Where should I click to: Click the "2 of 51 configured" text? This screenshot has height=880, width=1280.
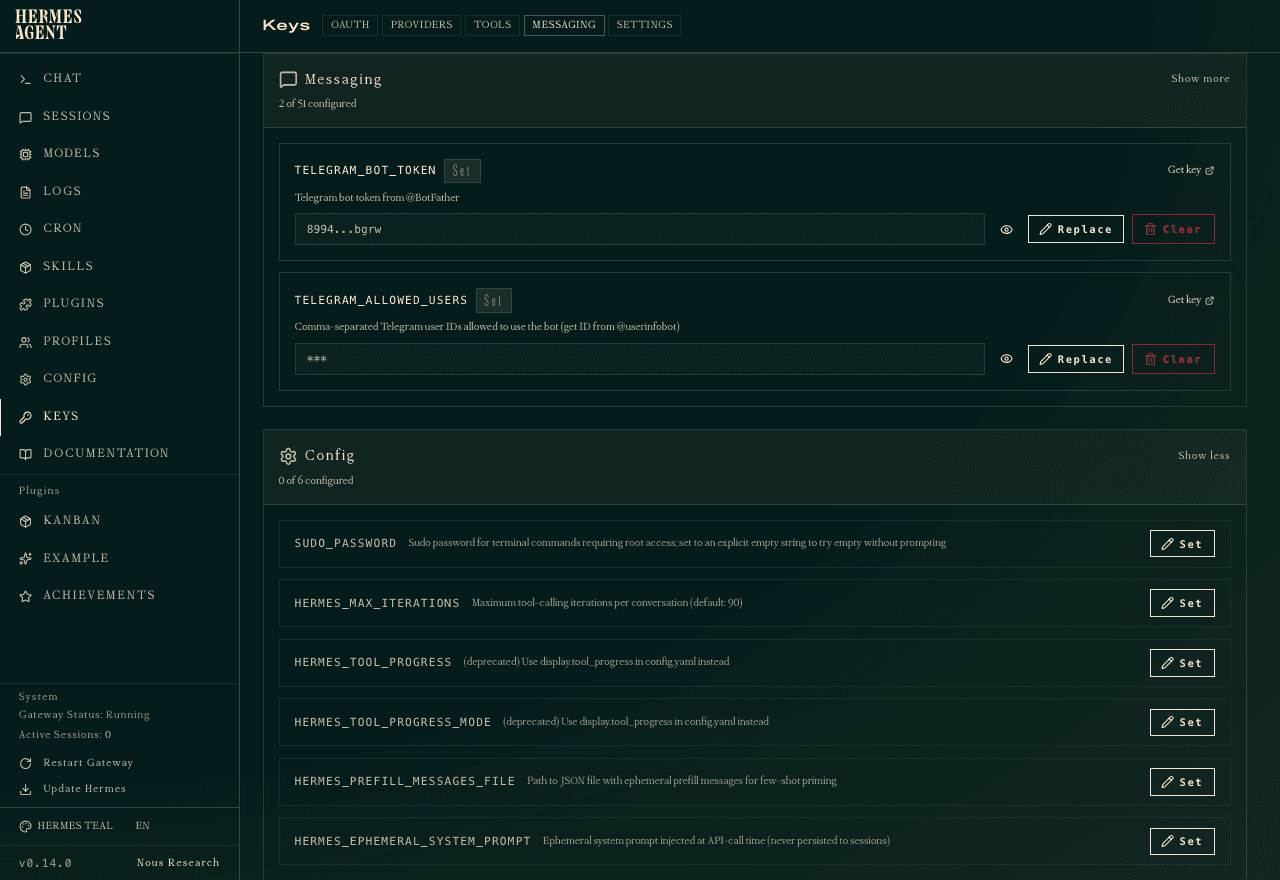tap(317, 104)
